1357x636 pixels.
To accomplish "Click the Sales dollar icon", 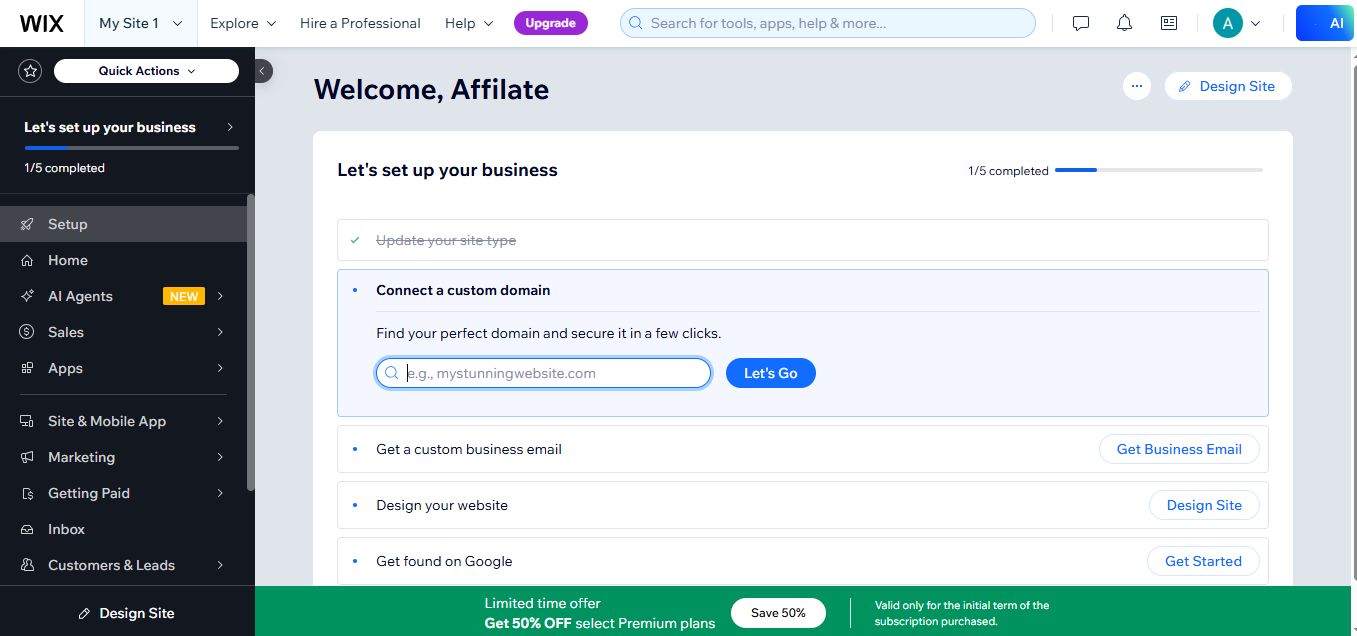I will (28, 332).
